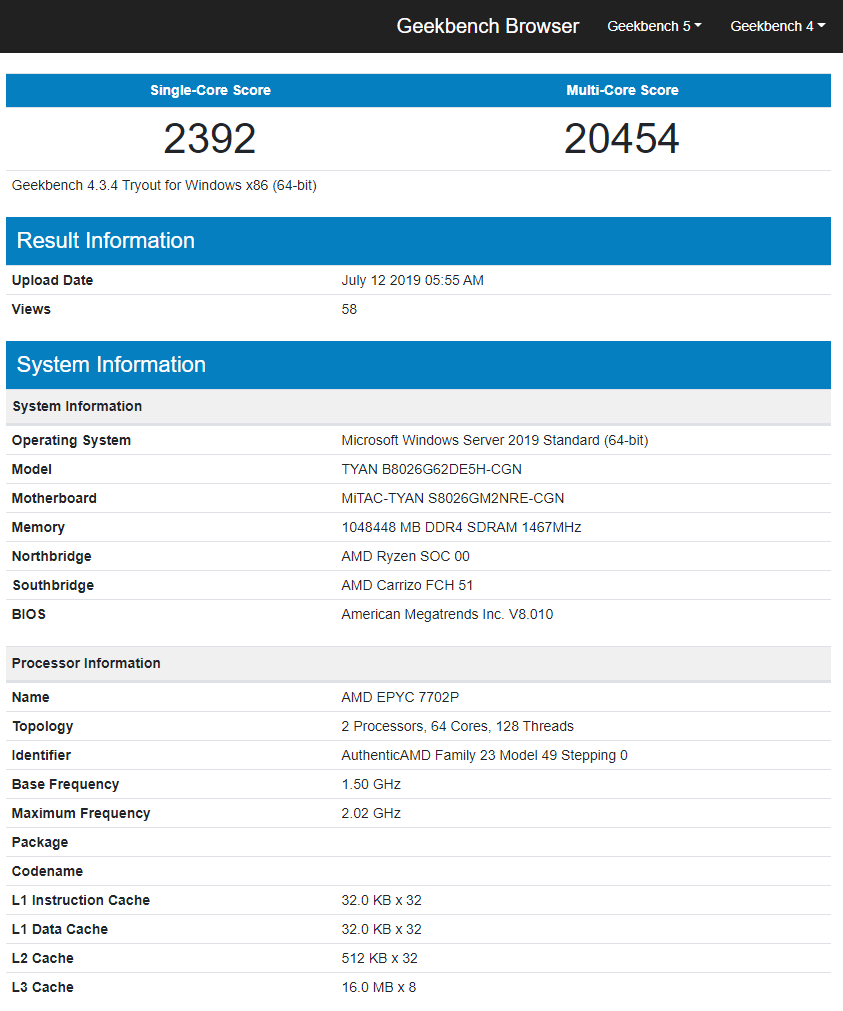843x1011 pixels.
Task: Expand the Geekbench 4 dropdown menu
Action: coord(777,26)
